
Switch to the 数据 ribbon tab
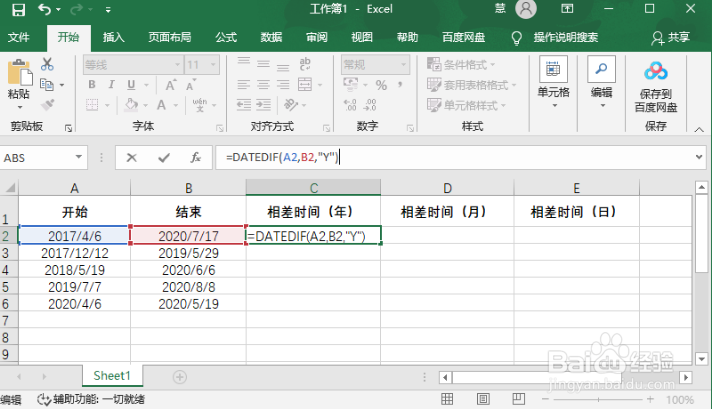(271, 37)
